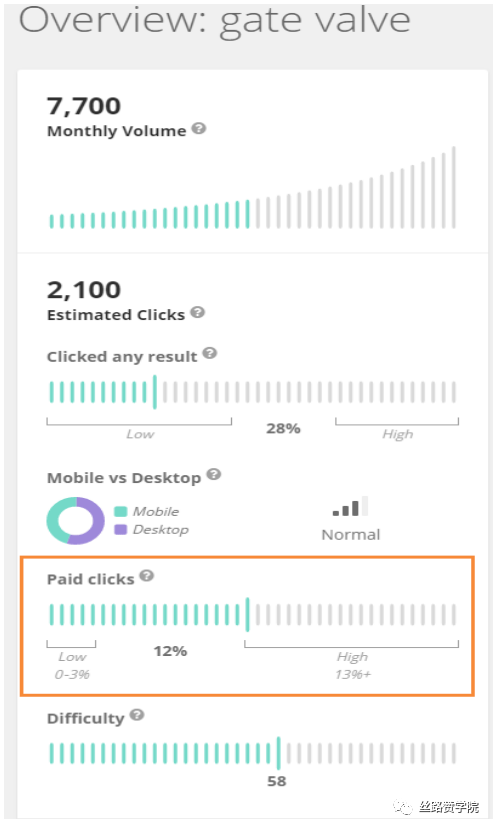
Task: Click the Difficulty bar marker above 58
Action: click(278, 753)
